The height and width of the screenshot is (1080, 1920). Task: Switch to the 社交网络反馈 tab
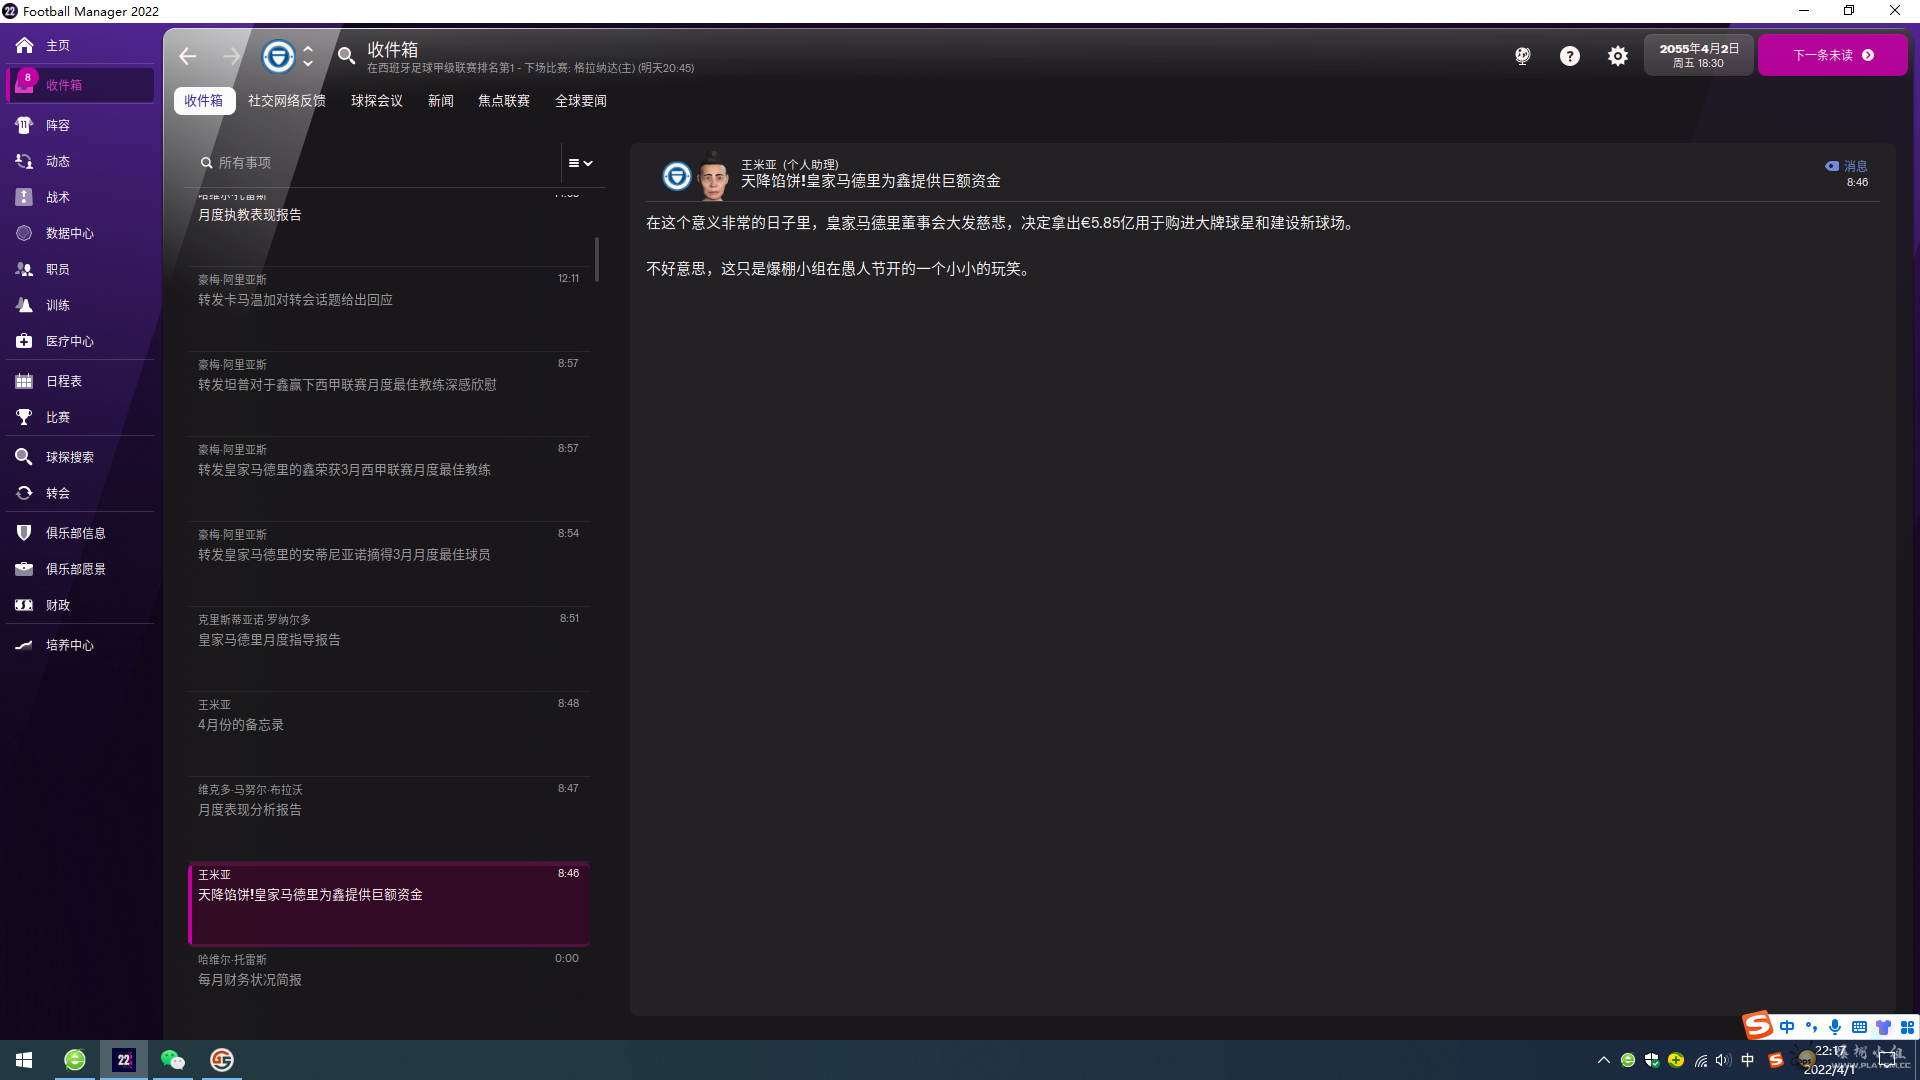point(287,101)
